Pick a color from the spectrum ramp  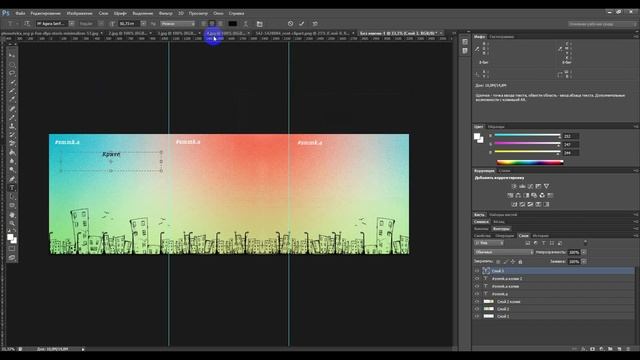(x=530, y=162)
